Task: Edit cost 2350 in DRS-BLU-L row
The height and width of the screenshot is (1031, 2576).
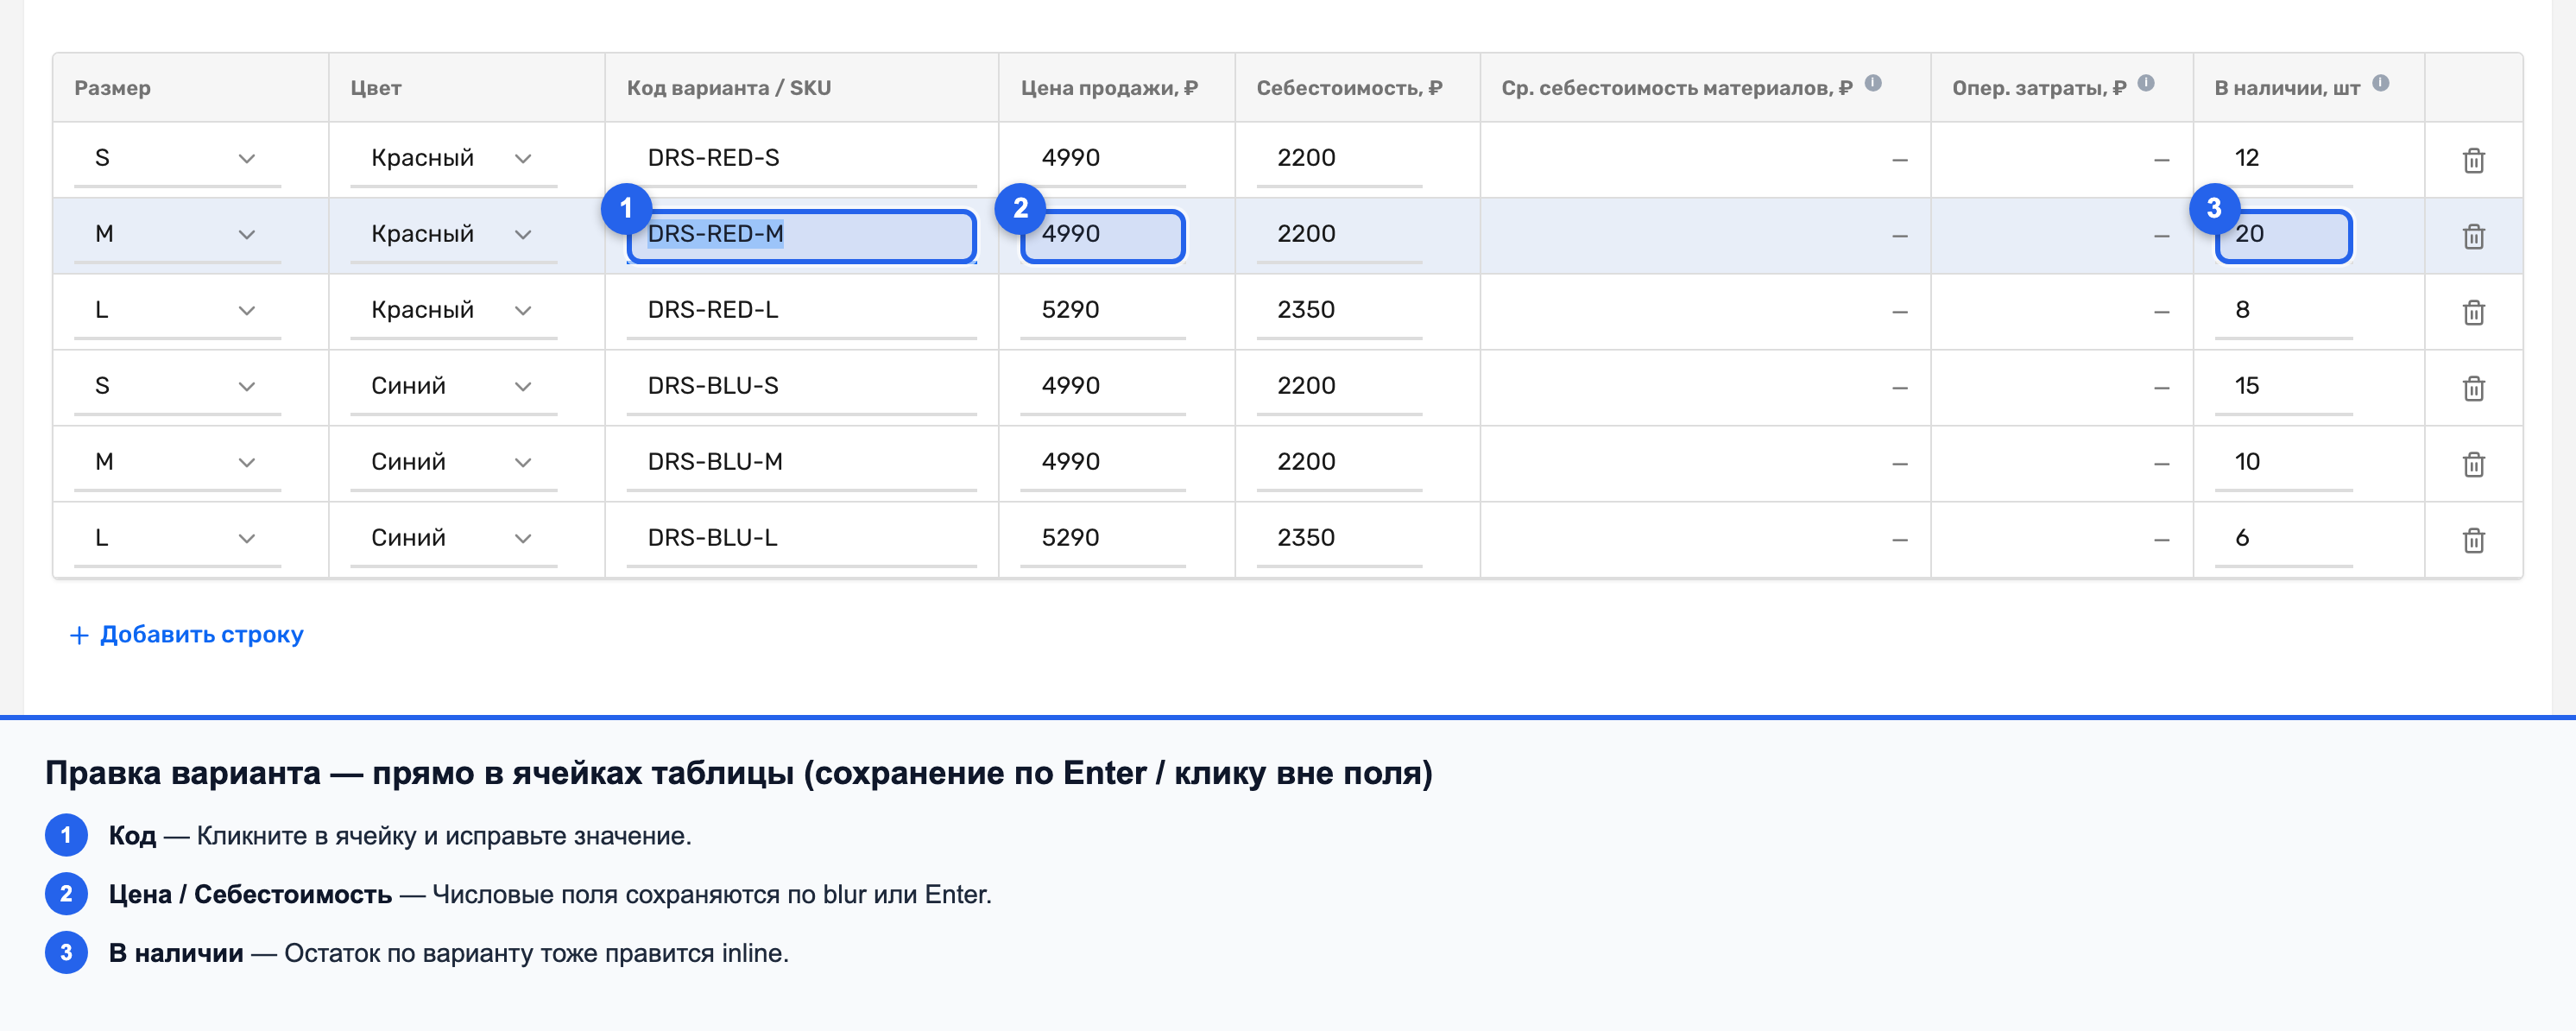Action: coord(1339,539)
